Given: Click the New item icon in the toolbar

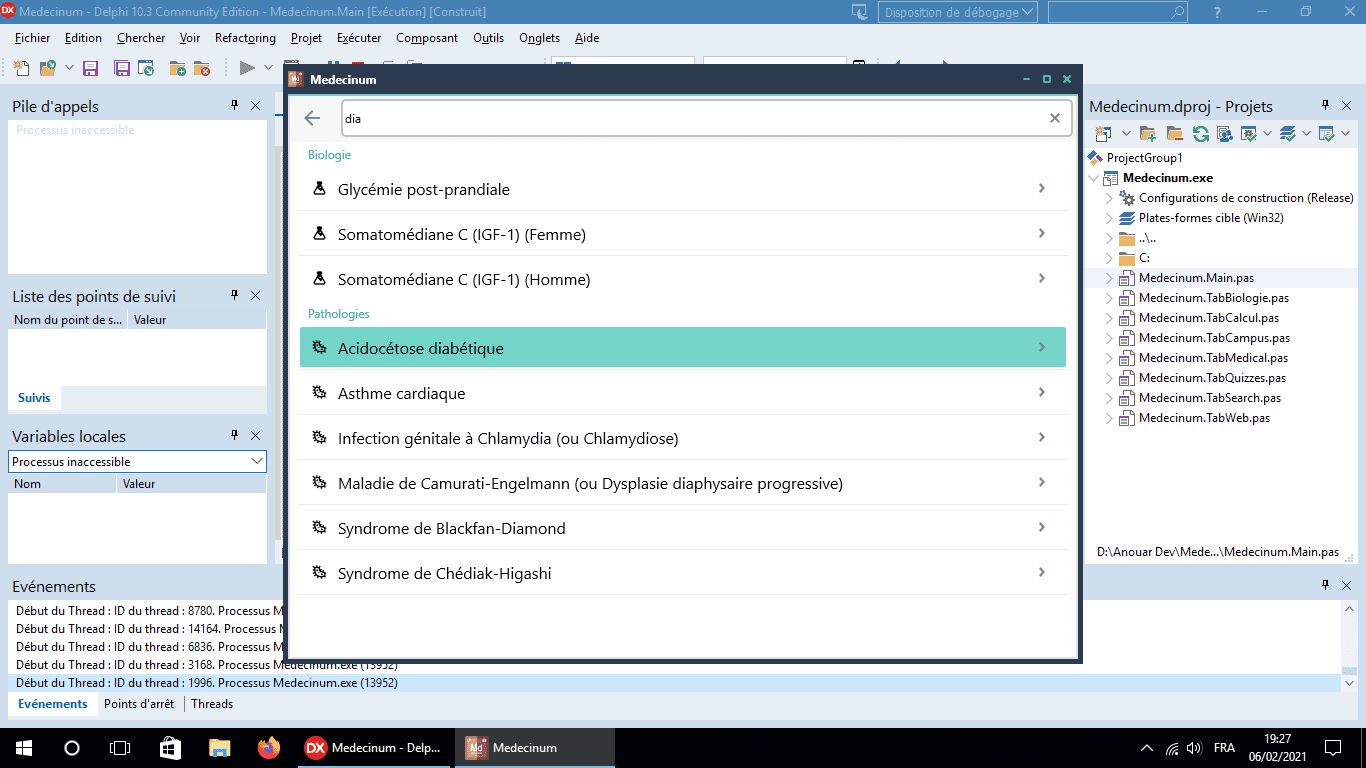Looking at the screenshot, I should pos(22,68).
